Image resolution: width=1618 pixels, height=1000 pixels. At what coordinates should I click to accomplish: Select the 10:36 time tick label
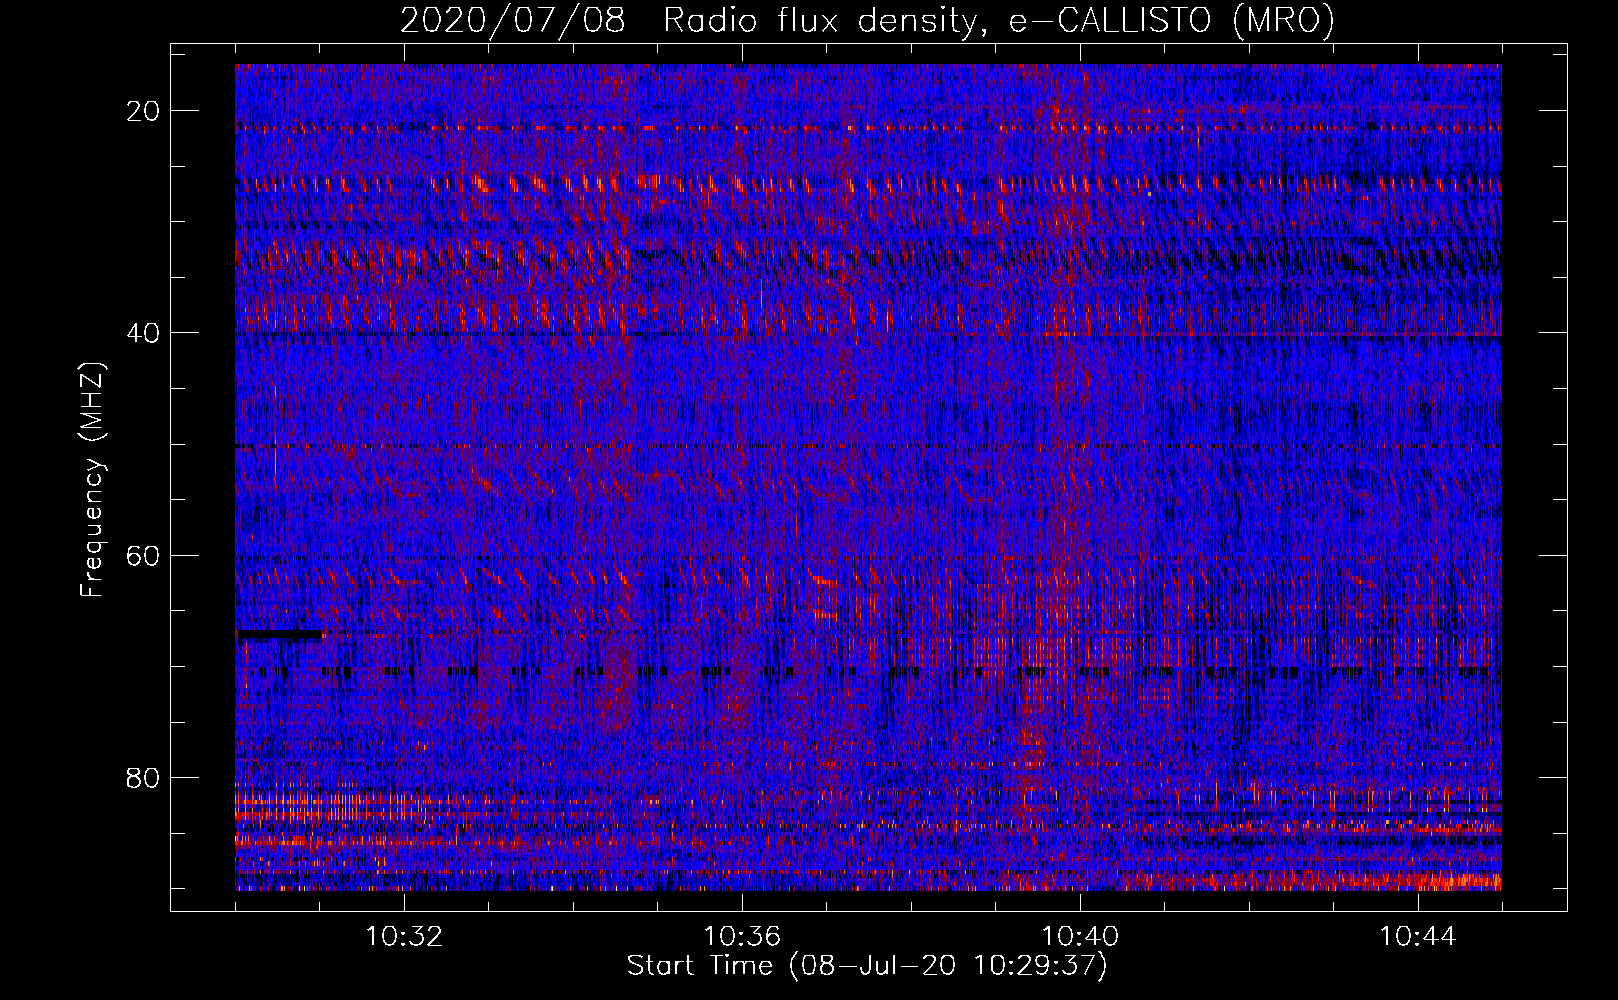click(742, 937)
